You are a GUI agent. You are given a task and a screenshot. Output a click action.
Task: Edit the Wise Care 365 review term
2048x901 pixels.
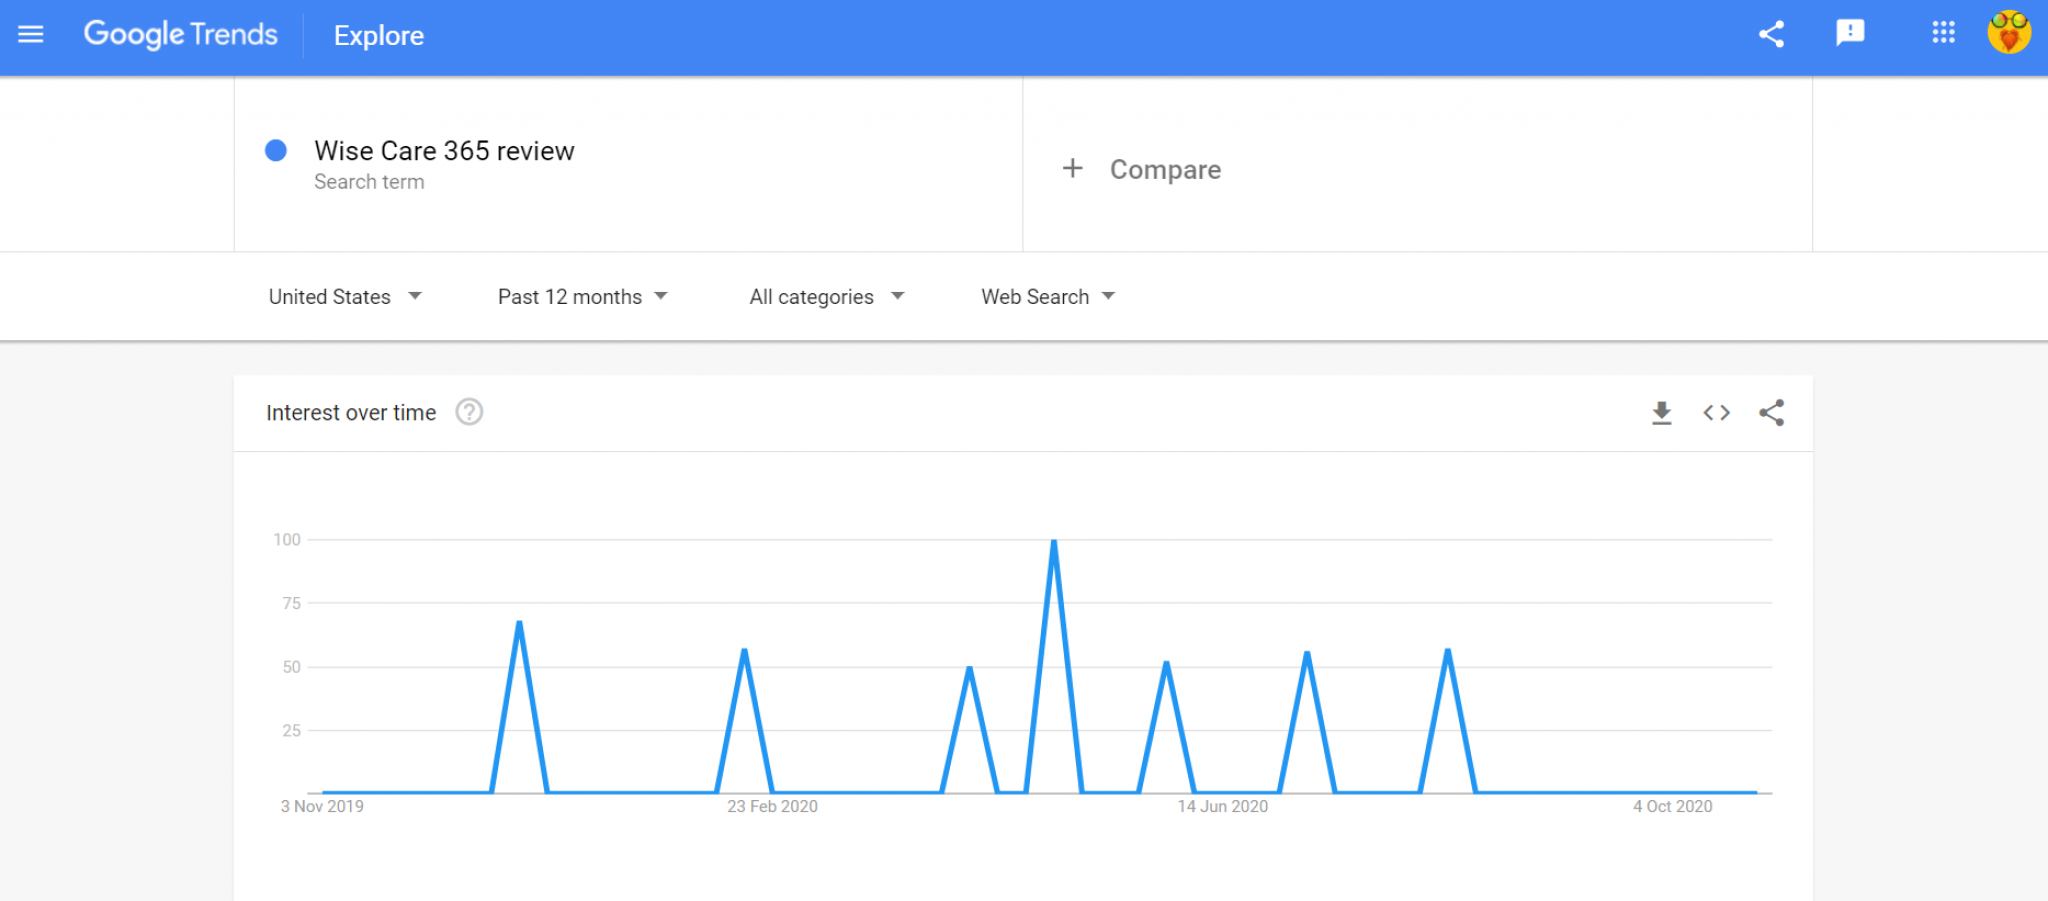click(444, 151)
